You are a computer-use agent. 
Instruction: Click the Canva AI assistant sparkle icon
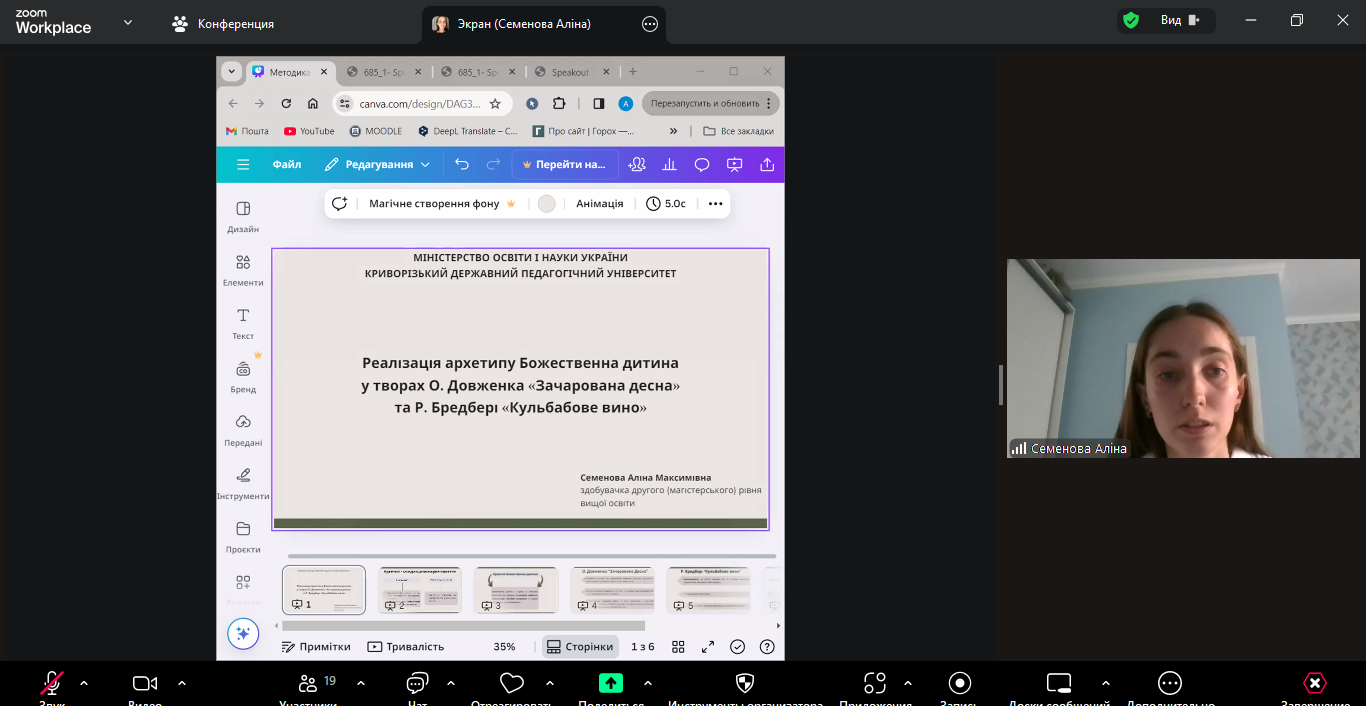point(243,633)
